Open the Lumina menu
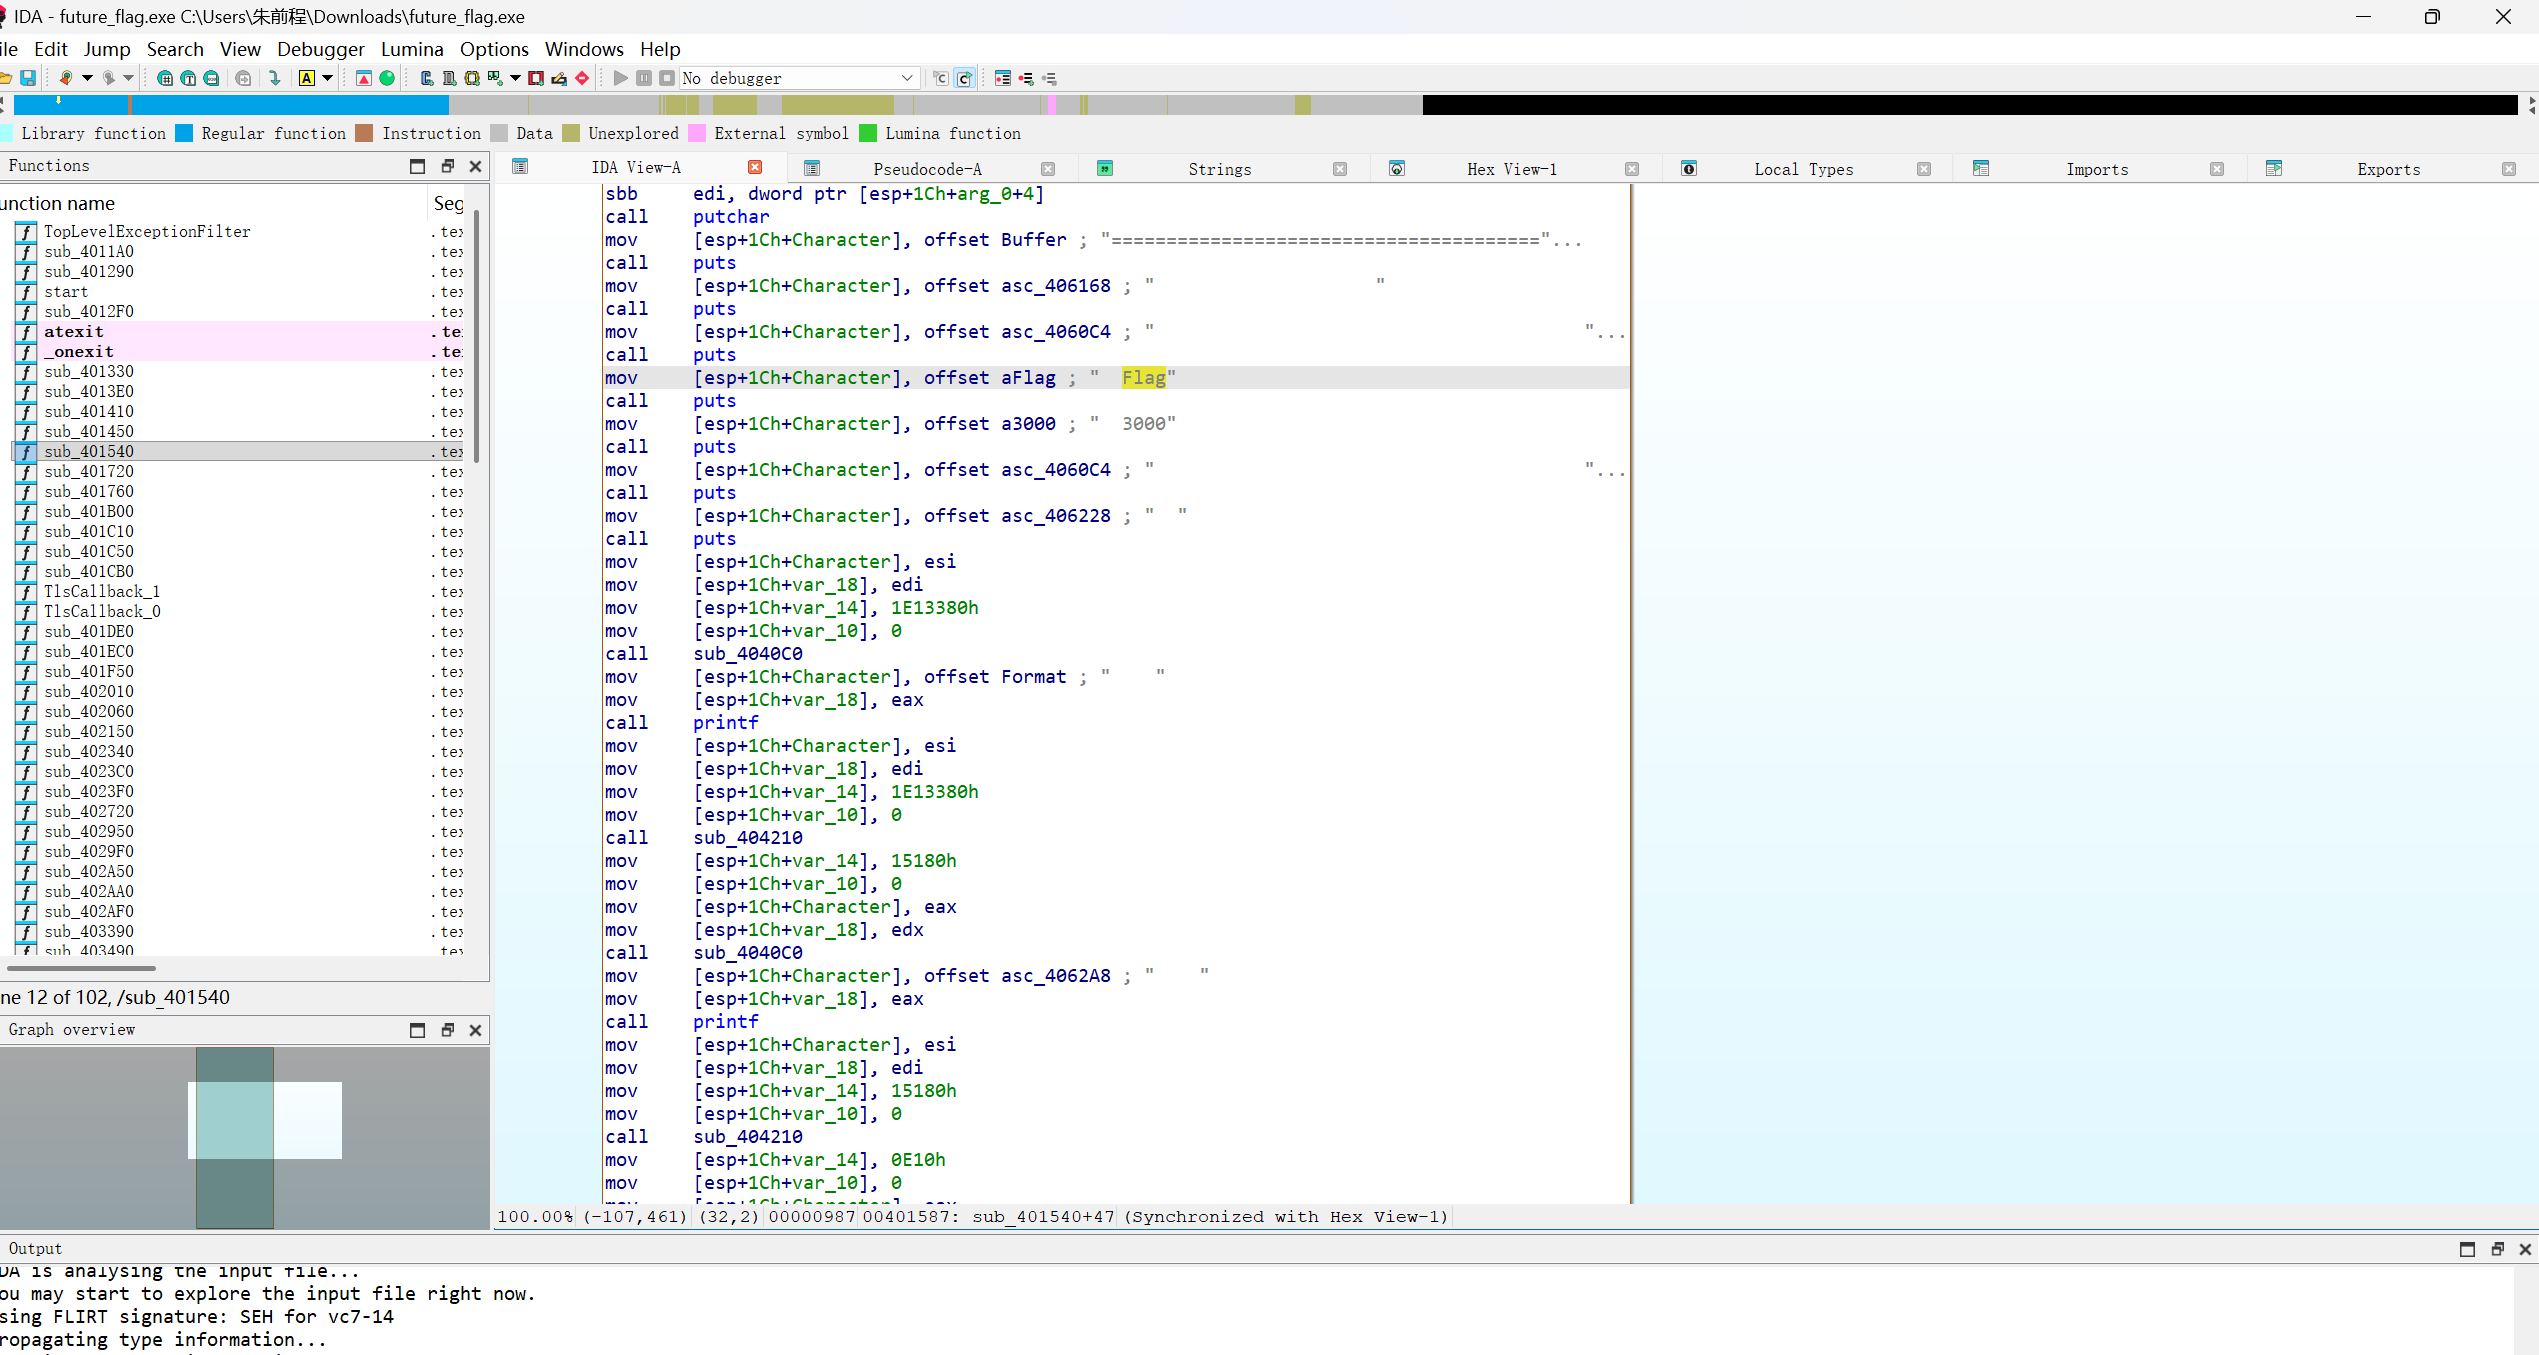 point(411,49)
